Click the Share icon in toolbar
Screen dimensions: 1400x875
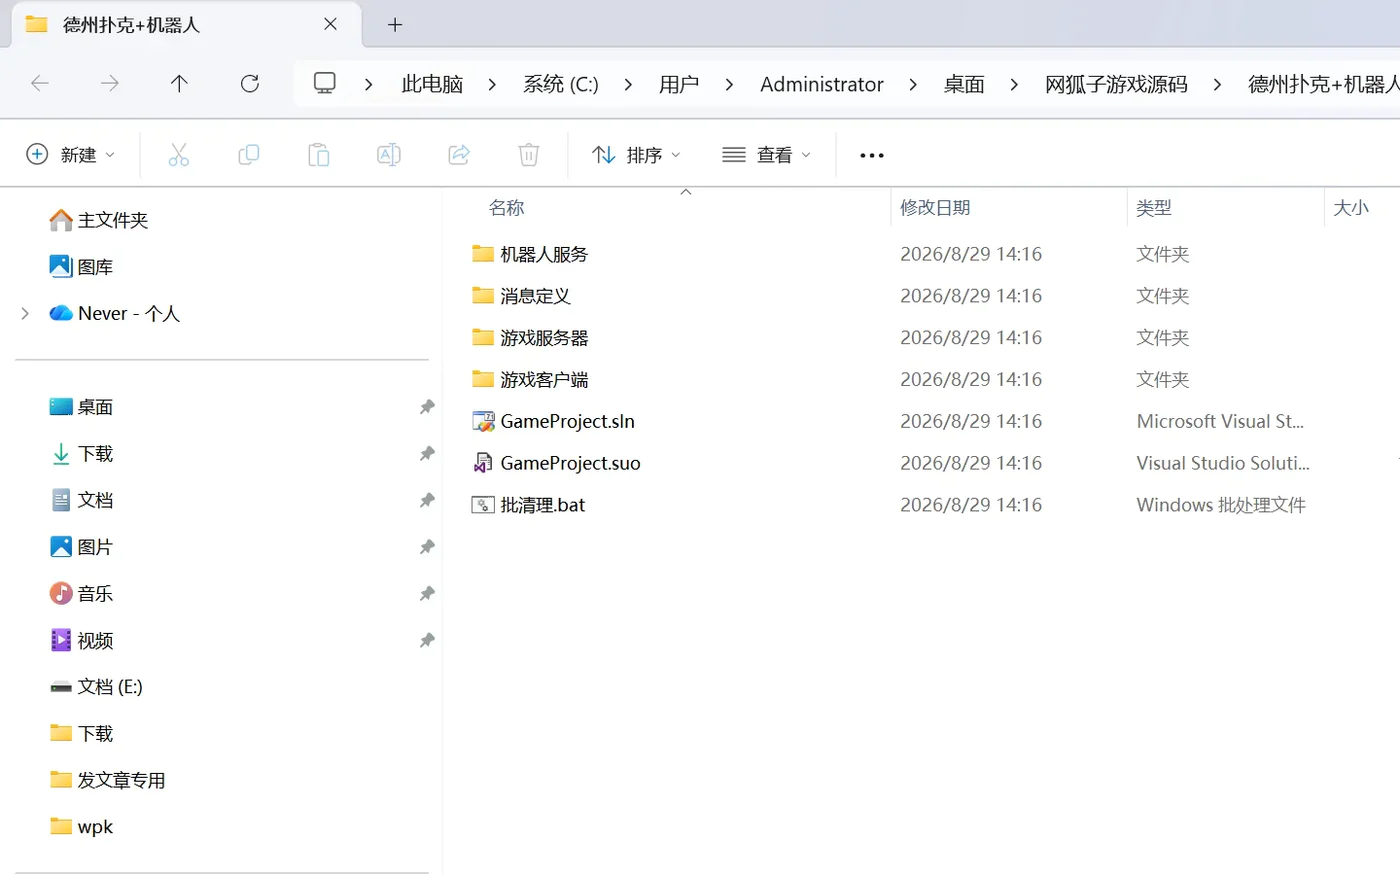pos(459,155)
